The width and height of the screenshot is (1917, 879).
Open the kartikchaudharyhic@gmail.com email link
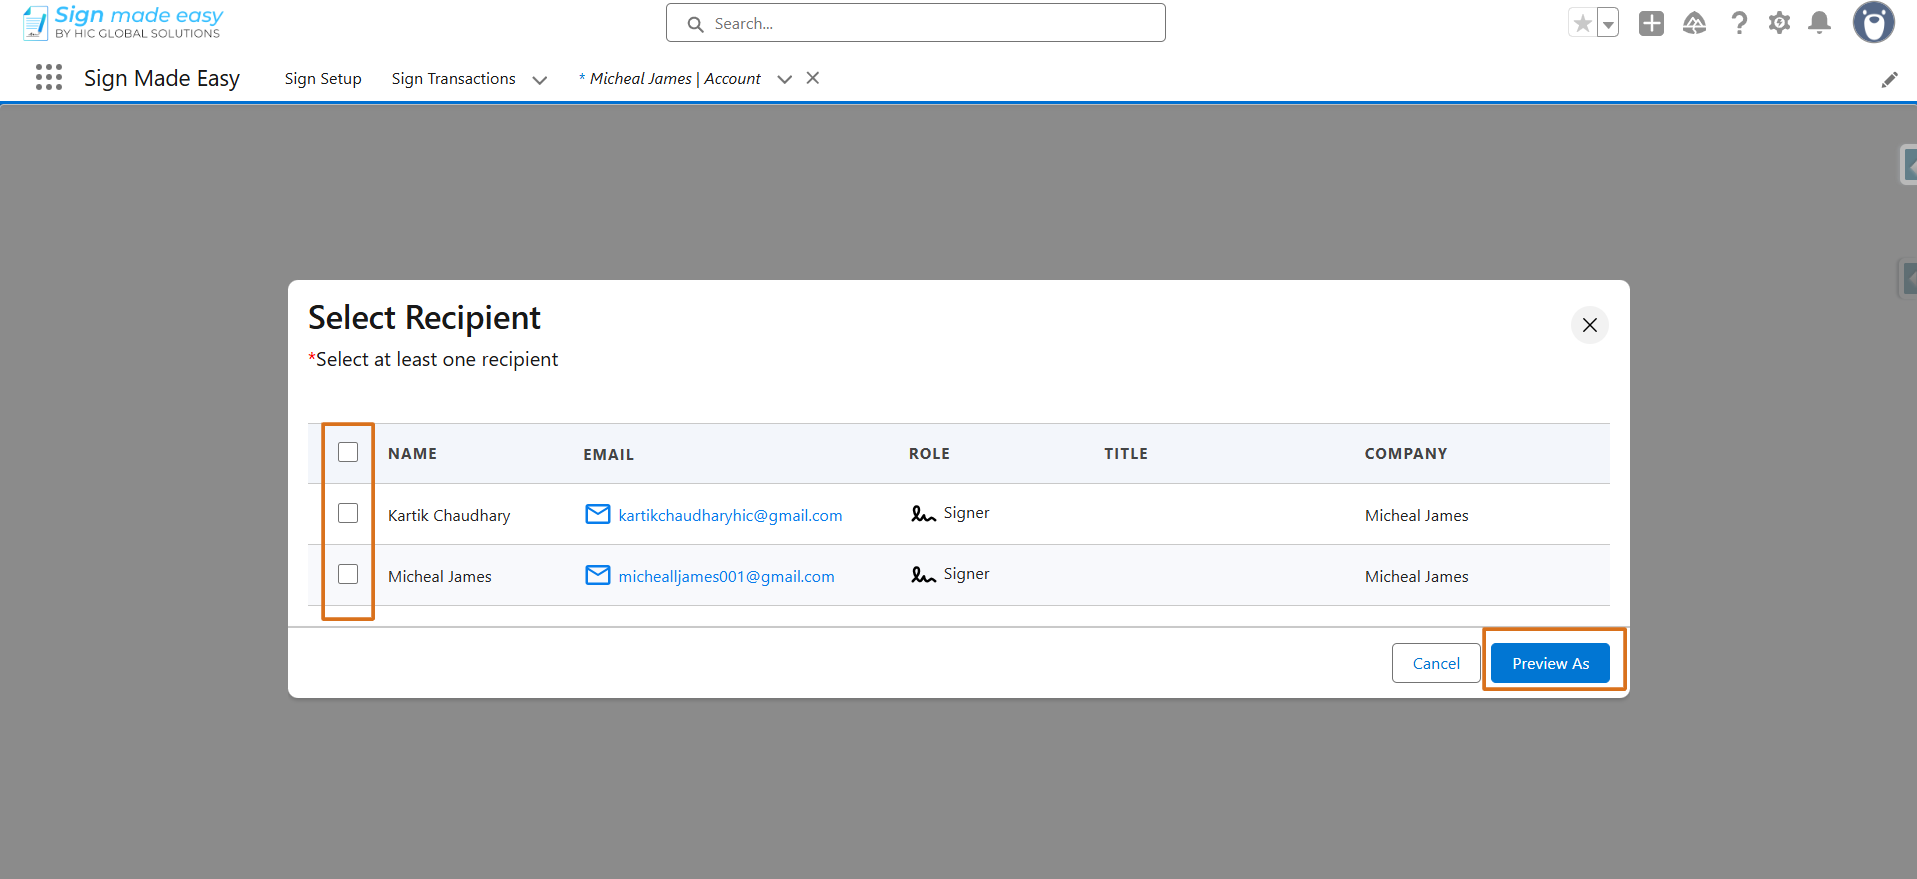coord(730,515)
